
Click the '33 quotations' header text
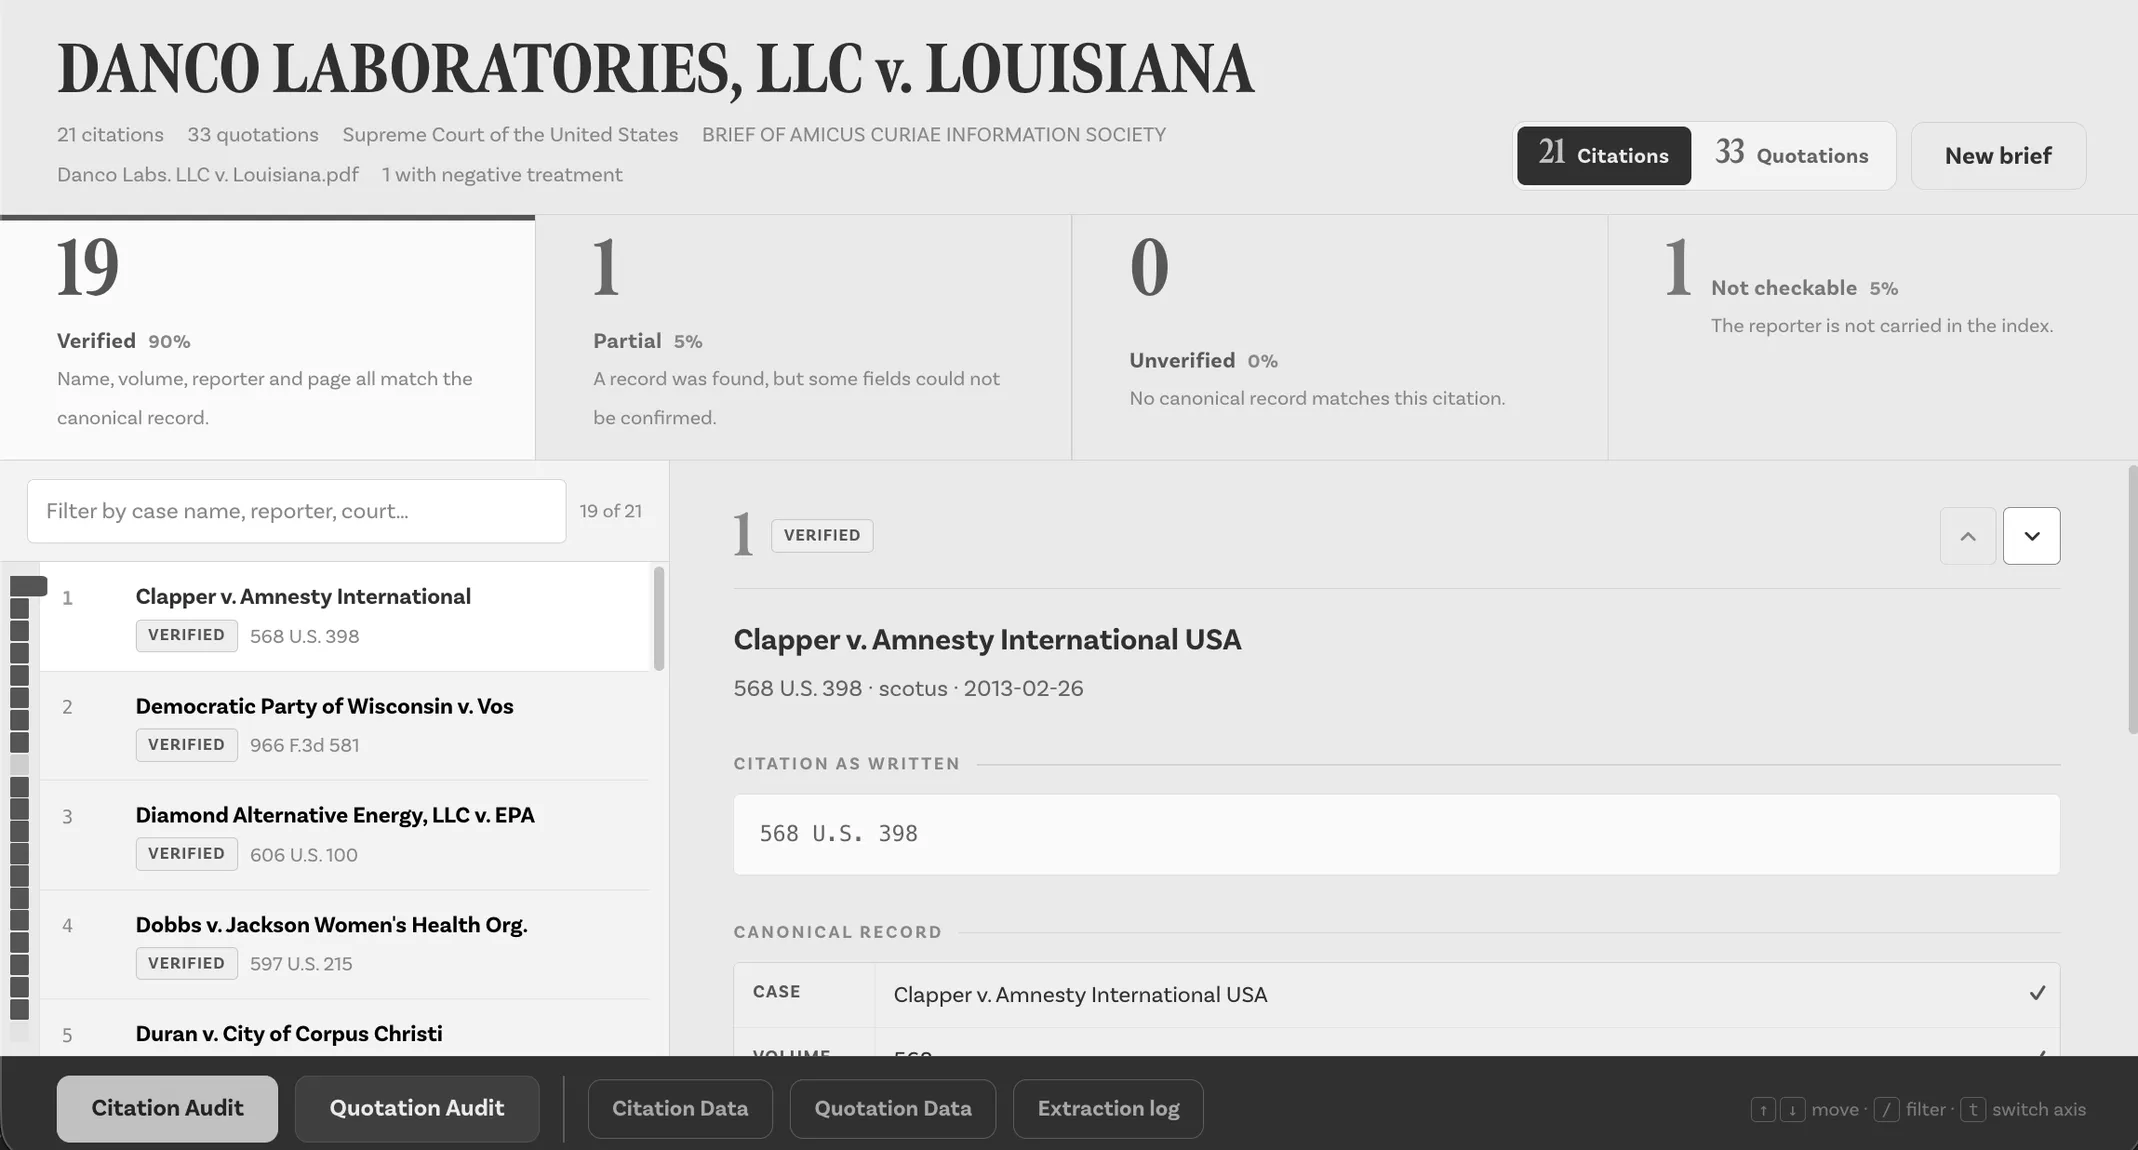click(253, 134)
